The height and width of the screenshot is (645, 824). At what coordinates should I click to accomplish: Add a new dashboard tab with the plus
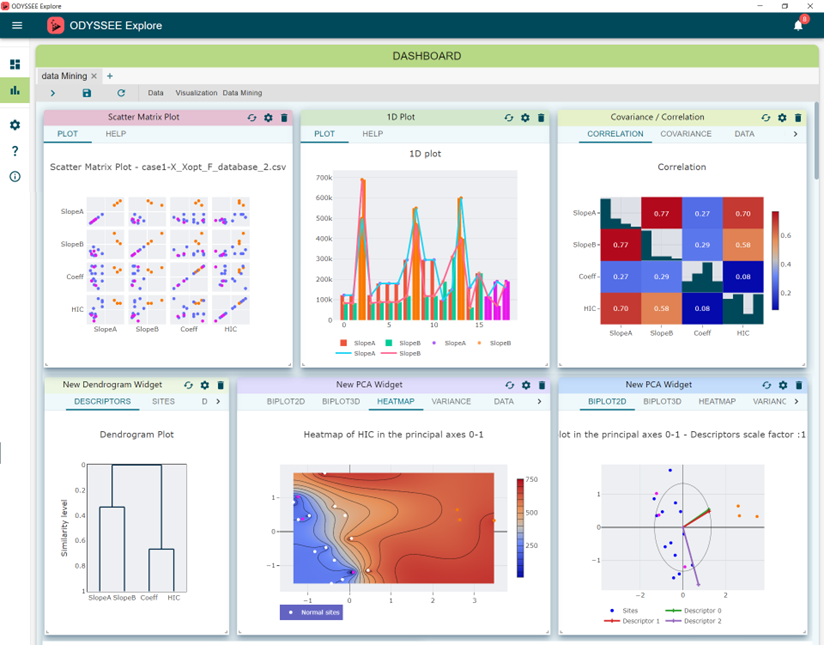coord(110,76)
